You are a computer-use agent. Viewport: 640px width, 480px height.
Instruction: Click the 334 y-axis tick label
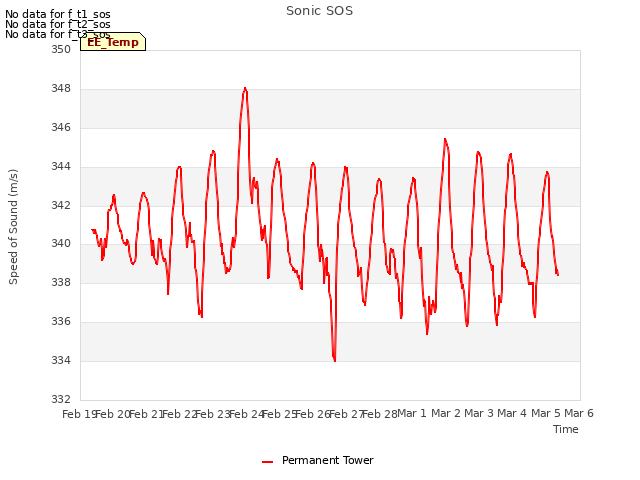coord(61,360)
